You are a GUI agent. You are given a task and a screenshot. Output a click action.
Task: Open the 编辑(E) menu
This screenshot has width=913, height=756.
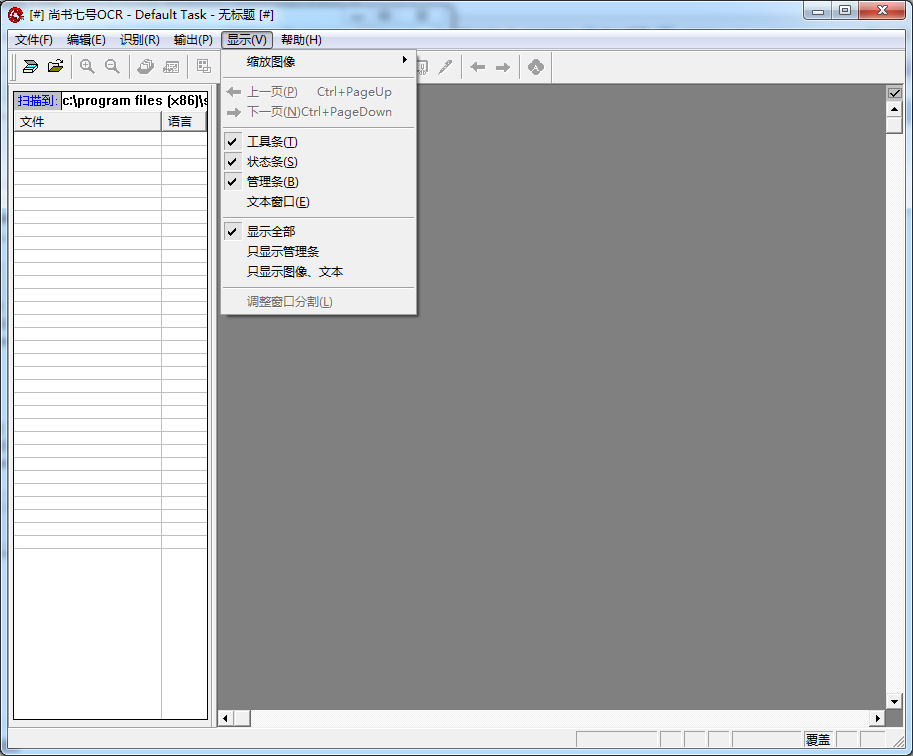(86, 40)
